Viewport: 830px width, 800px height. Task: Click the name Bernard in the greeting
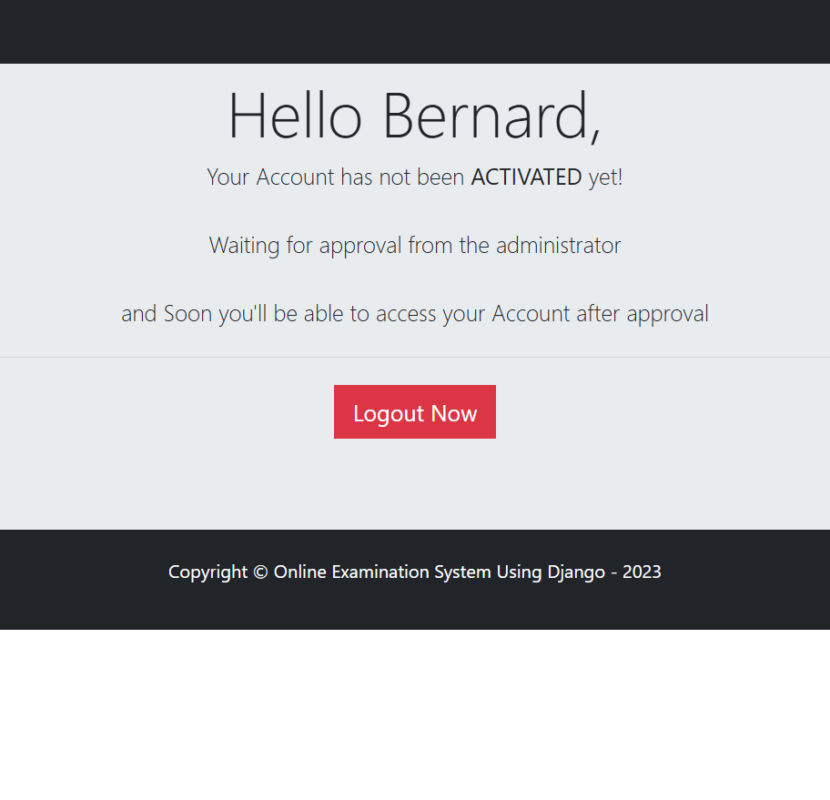[491, 115]
